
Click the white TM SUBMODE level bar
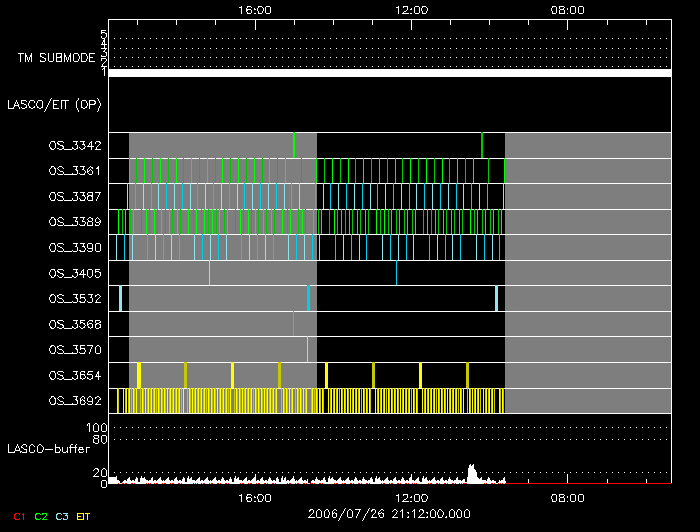389,73
